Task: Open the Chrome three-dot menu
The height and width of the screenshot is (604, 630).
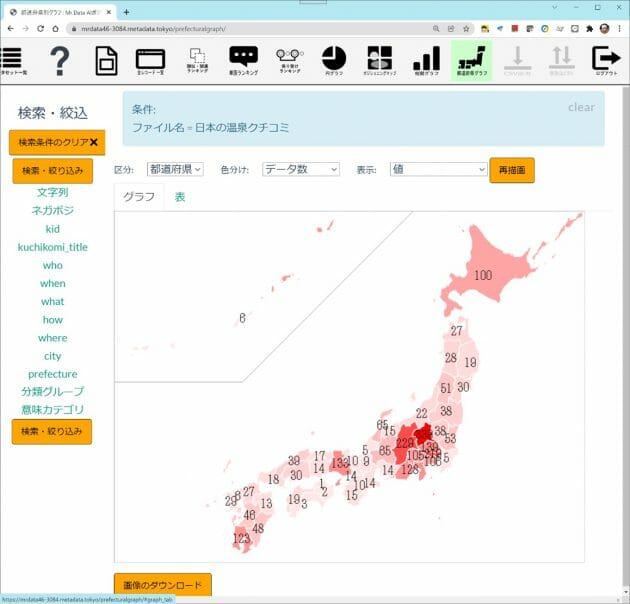Action: pos(619,29)
